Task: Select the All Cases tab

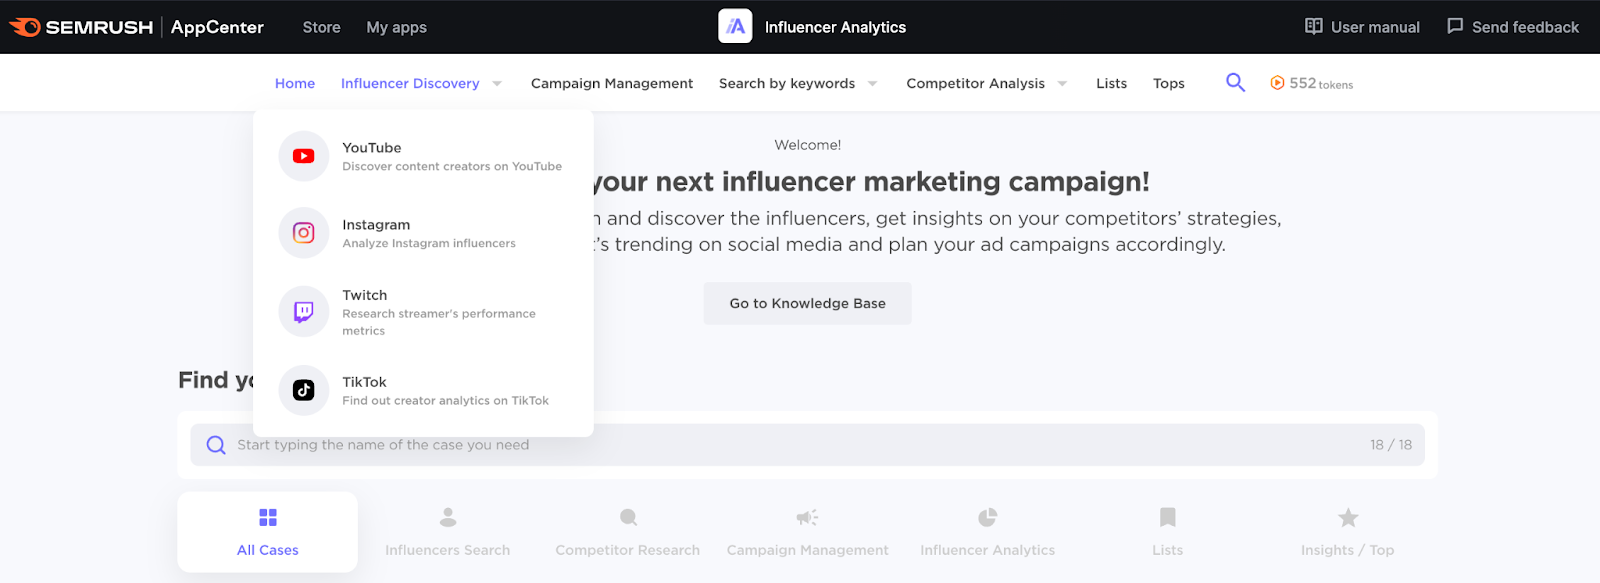Action: (x=268, y=532)
